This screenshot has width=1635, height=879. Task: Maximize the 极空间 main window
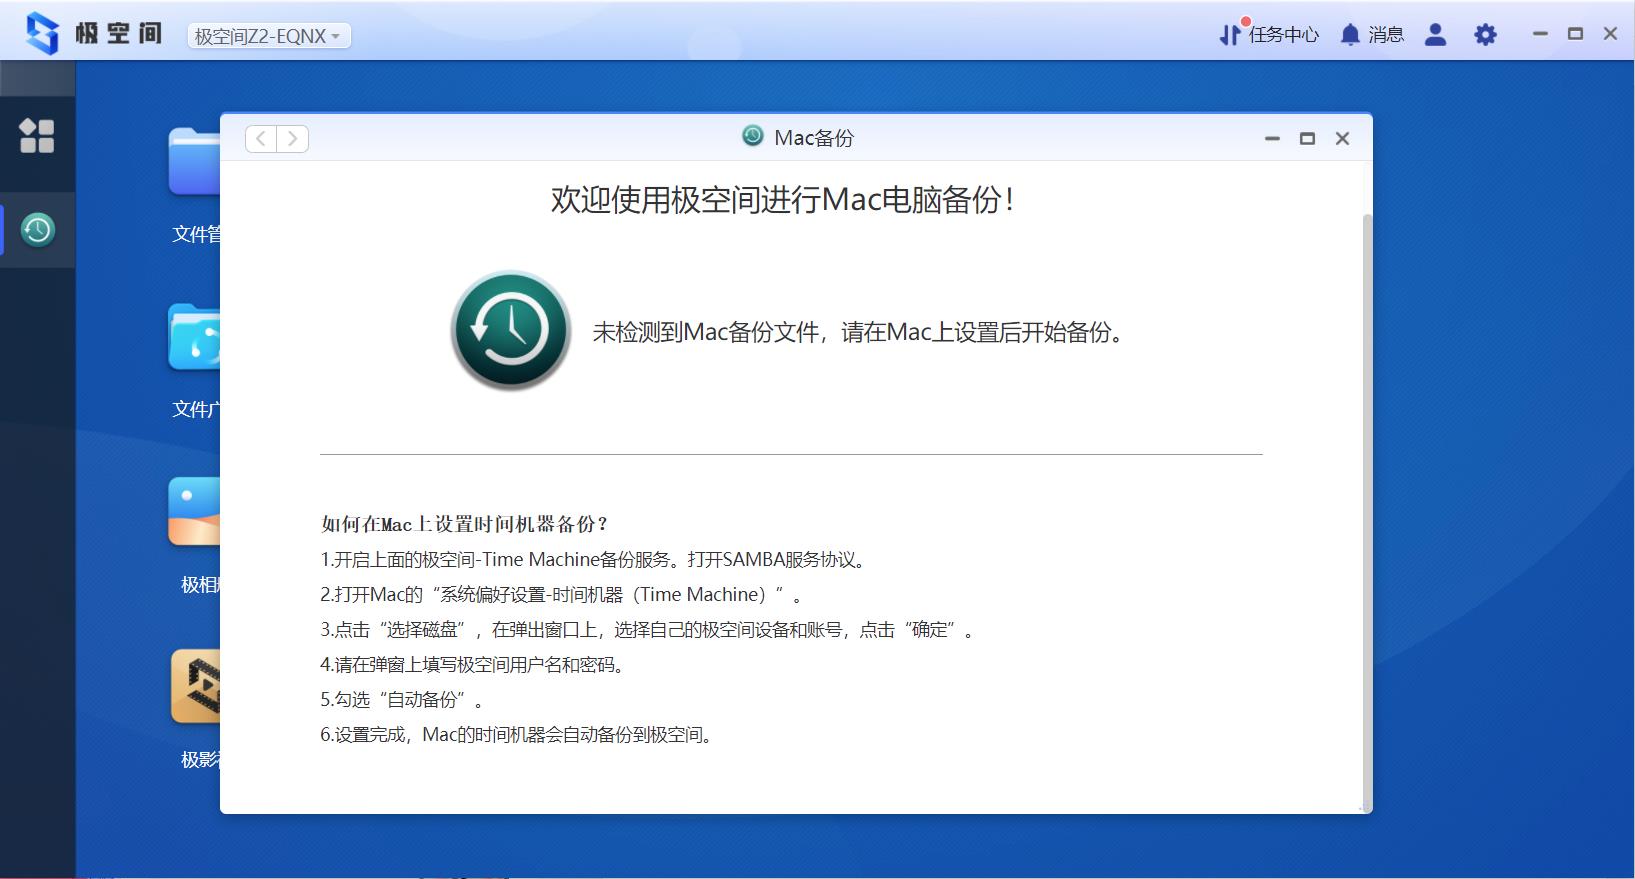click(1575, 34)
